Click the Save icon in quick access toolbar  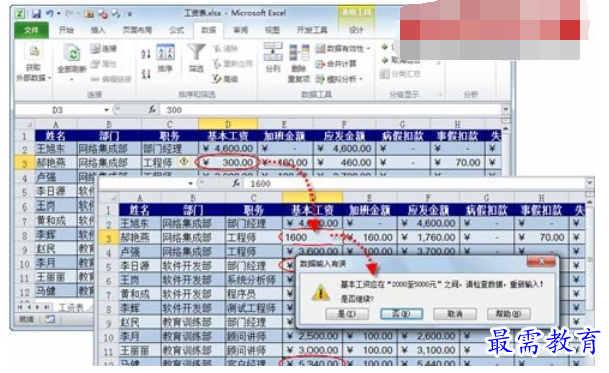36,14
